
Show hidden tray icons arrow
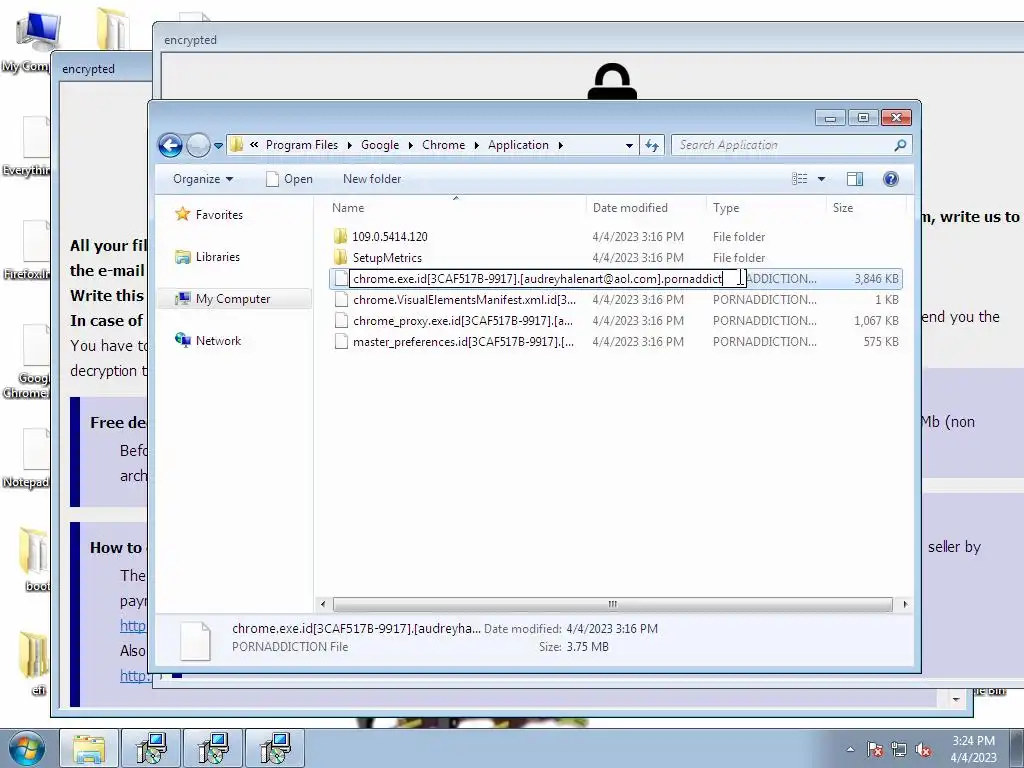pos(850,749)
